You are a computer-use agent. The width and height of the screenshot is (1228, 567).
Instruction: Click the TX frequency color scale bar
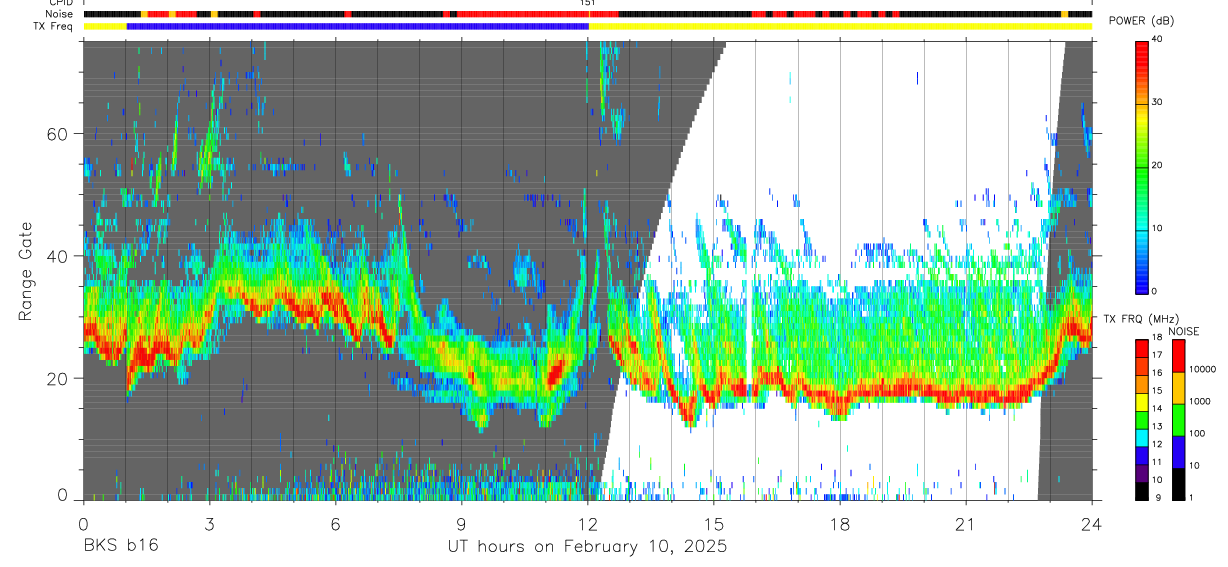[x=1142, y=419]
